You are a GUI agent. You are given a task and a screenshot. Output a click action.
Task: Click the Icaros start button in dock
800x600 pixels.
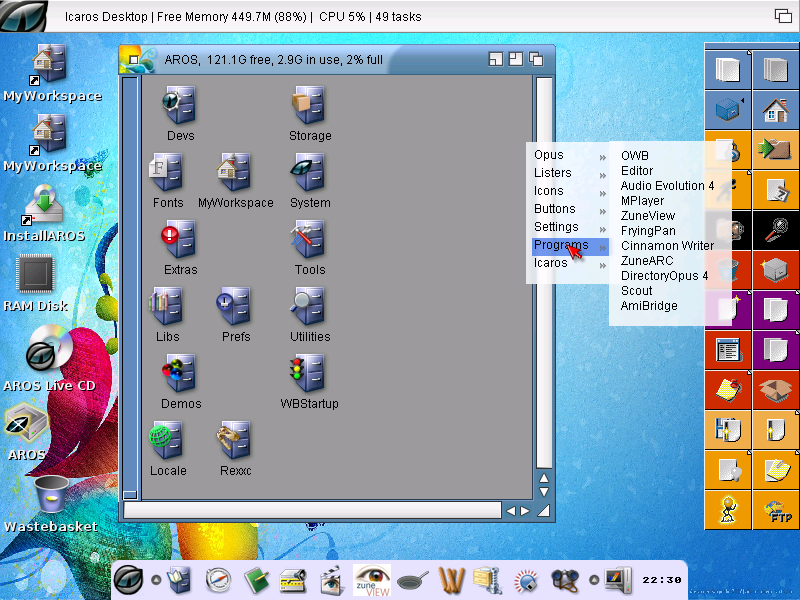click(128, 580)
